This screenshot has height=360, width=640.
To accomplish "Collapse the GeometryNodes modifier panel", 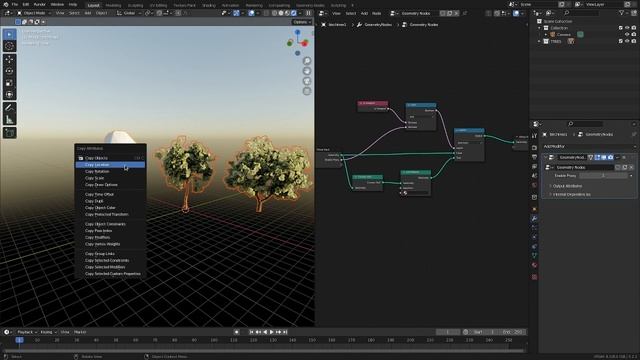I will point(545,157).
